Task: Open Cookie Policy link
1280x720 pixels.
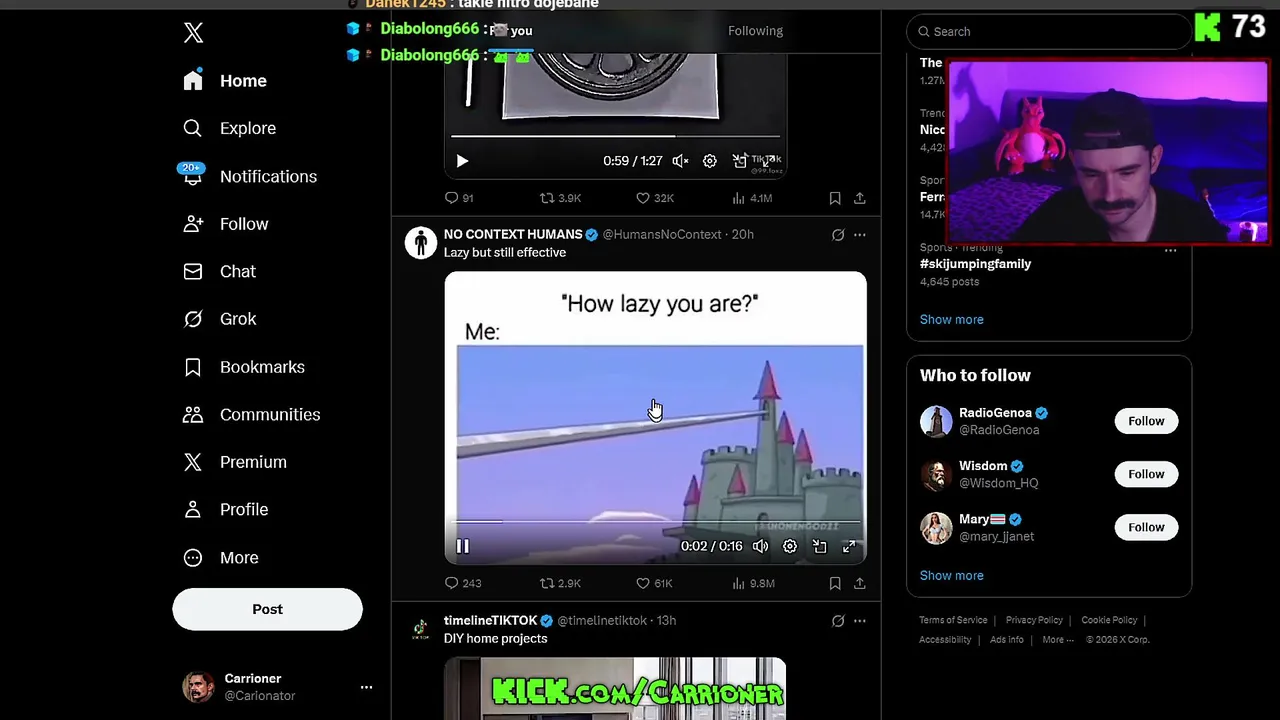Action: (1109, 620)
